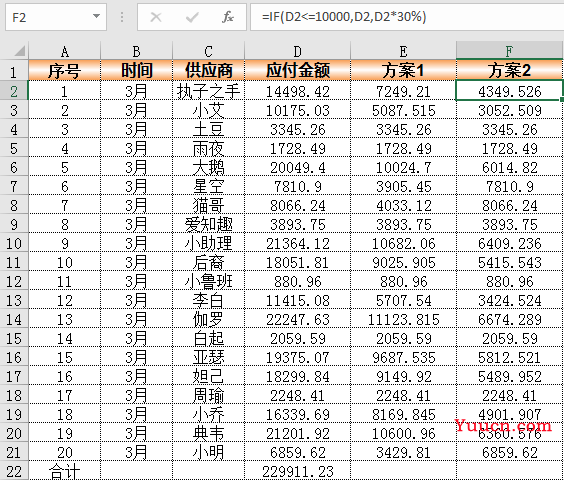
Task: Select supplier cell 小艾
Action: click(209, 109)
